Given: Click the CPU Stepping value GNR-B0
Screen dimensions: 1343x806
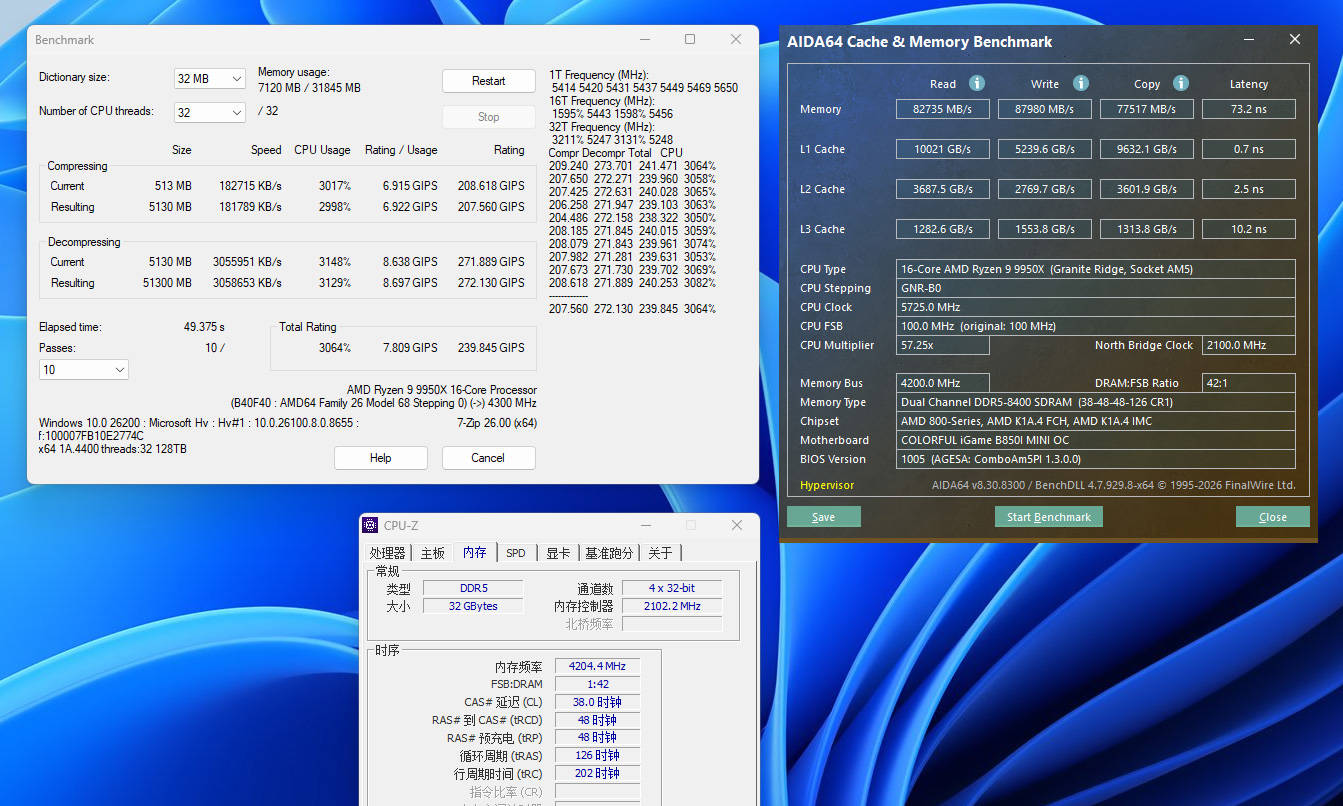Looking at the screenshot, I should 1096,288.
